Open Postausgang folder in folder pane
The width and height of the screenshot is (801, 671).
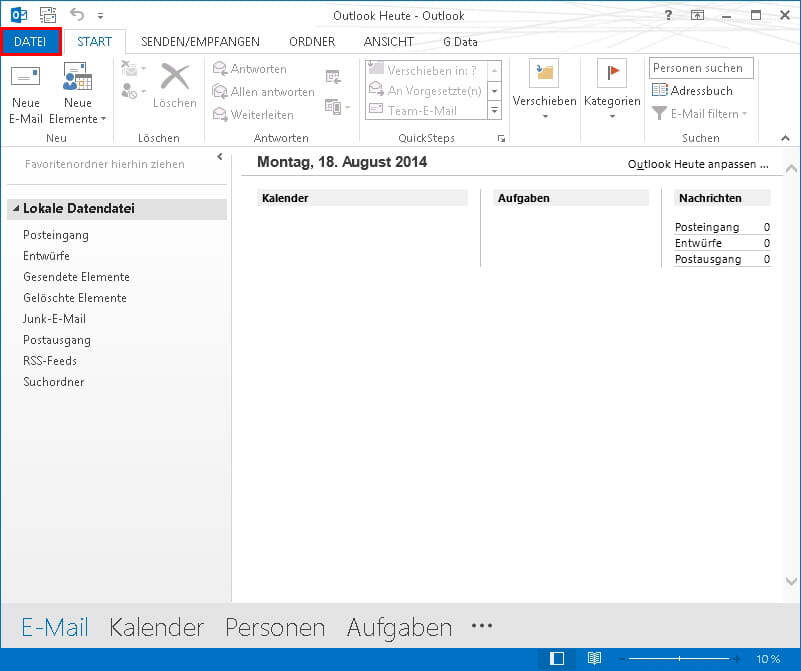57,340
